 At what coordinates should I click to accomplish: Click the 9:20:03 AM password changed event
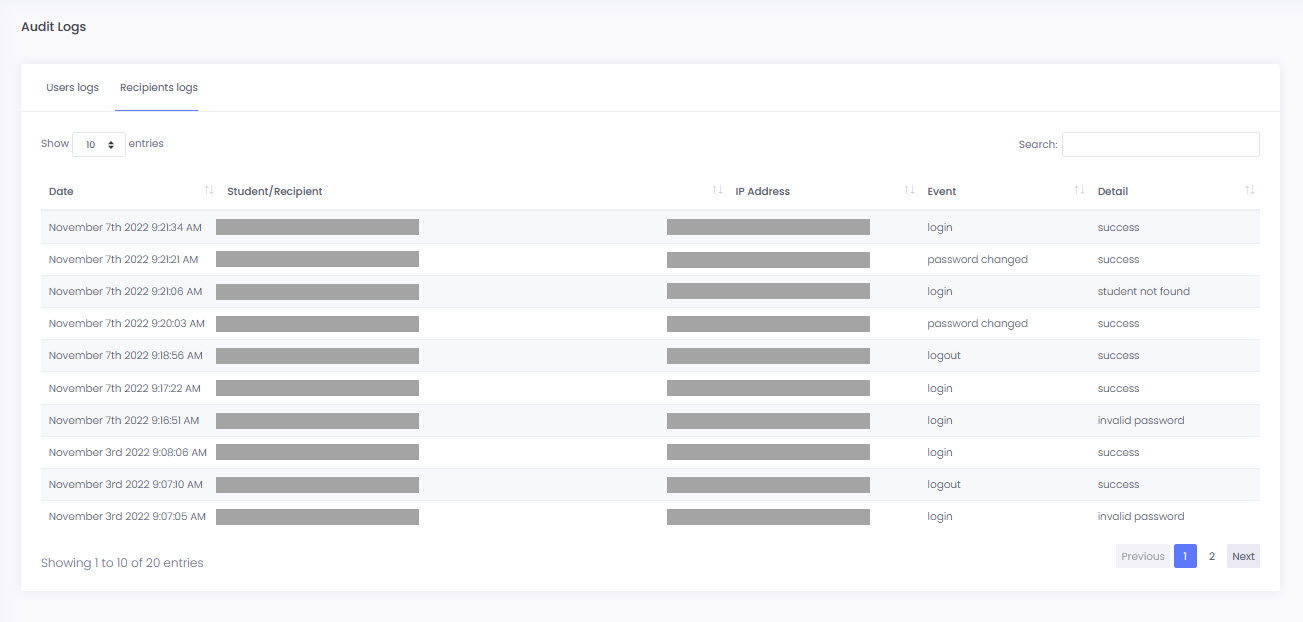point(977,324)
